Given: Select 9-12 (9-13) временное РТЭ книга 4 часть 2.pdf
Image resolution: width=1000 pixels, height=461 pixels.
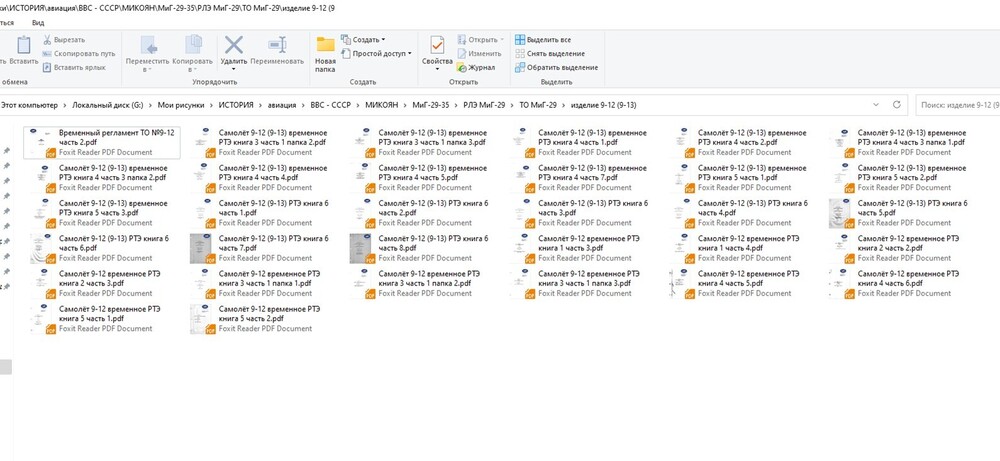Looking at the screenshot, I should 741,143.
